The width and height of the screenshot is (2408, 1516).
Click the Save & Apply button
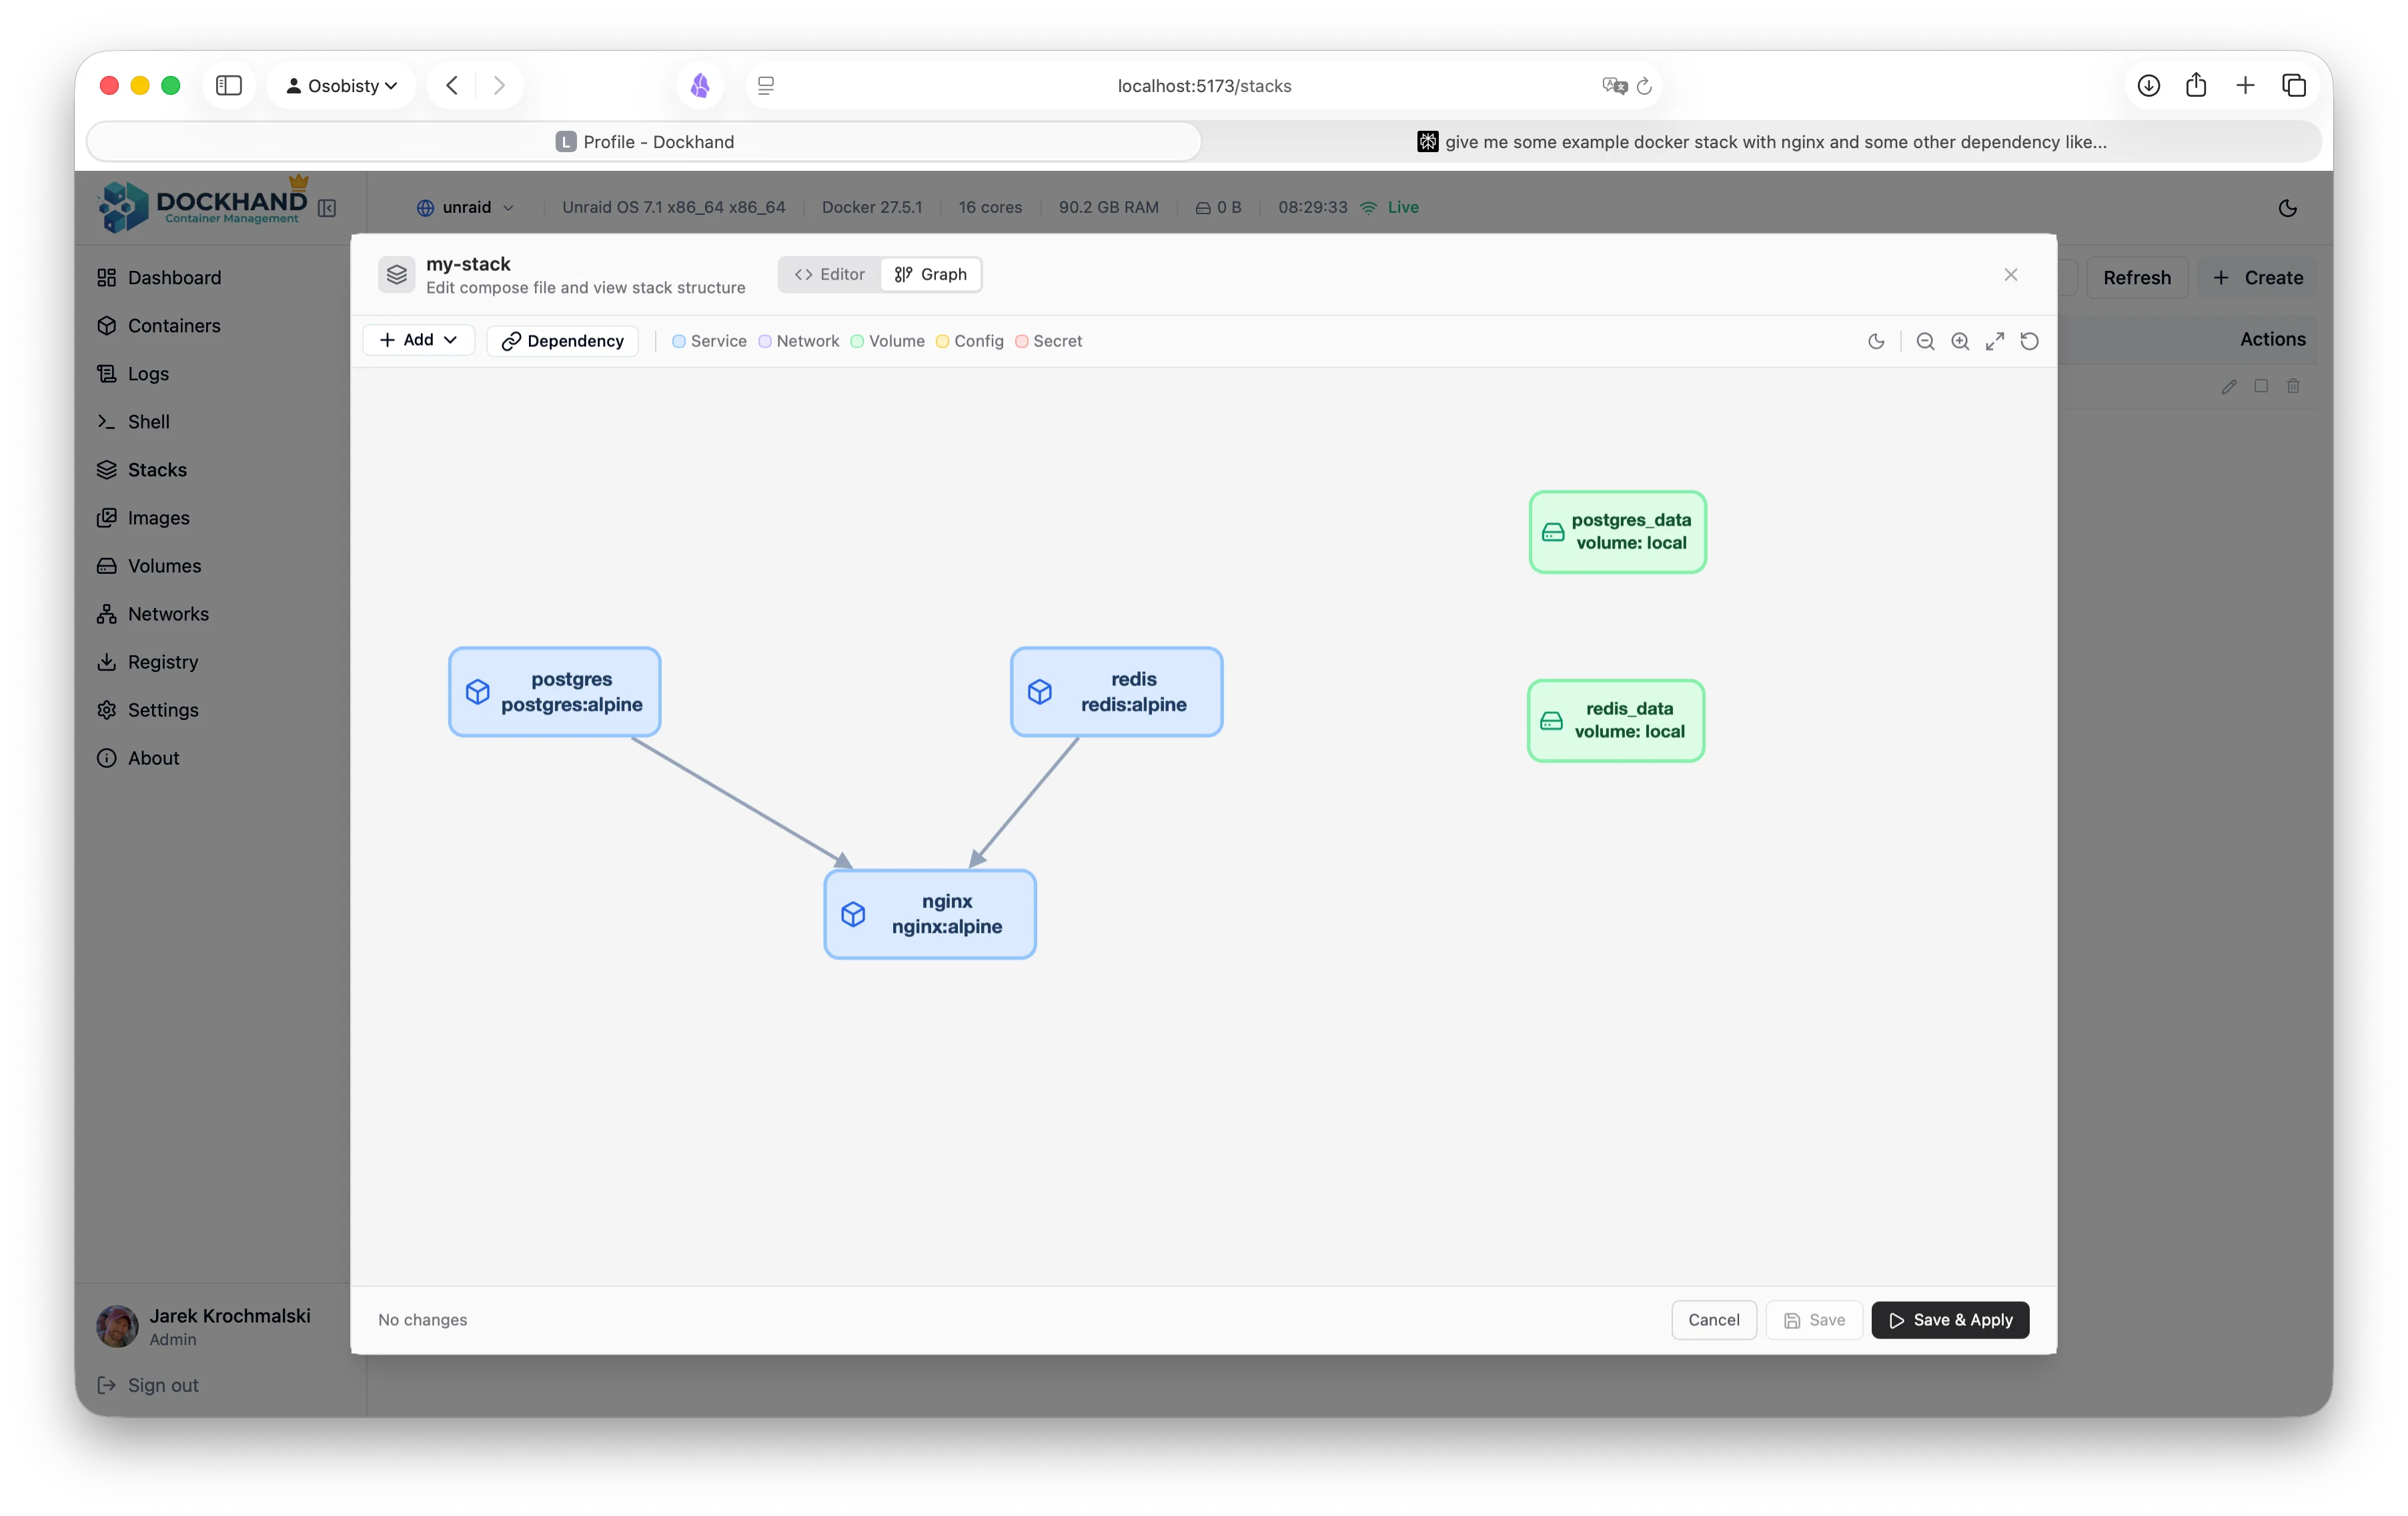tap(1949, 1320)
